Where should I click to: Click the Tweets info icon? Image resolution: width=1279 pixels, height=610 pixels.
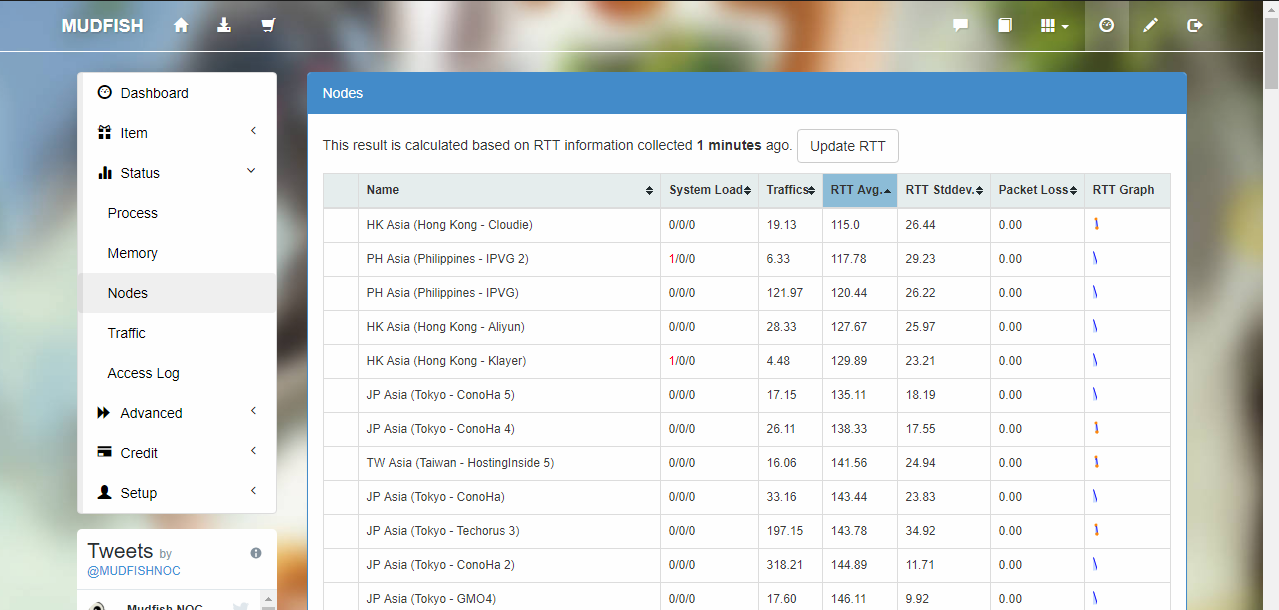coord(256,553)
